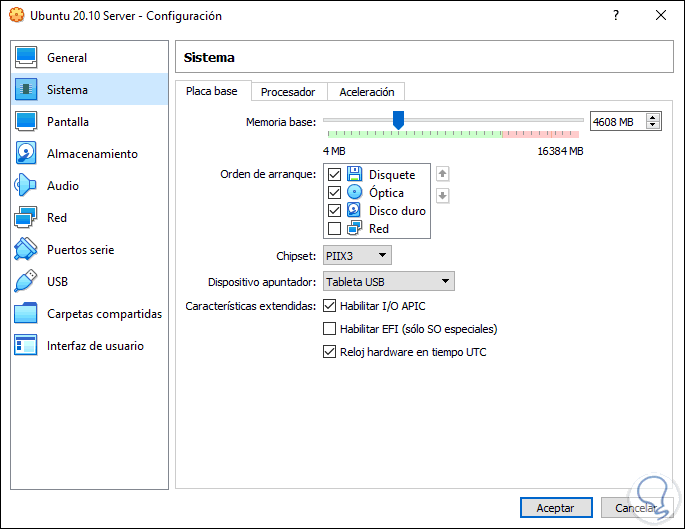Uncheck Disquete in boot order

335,175
